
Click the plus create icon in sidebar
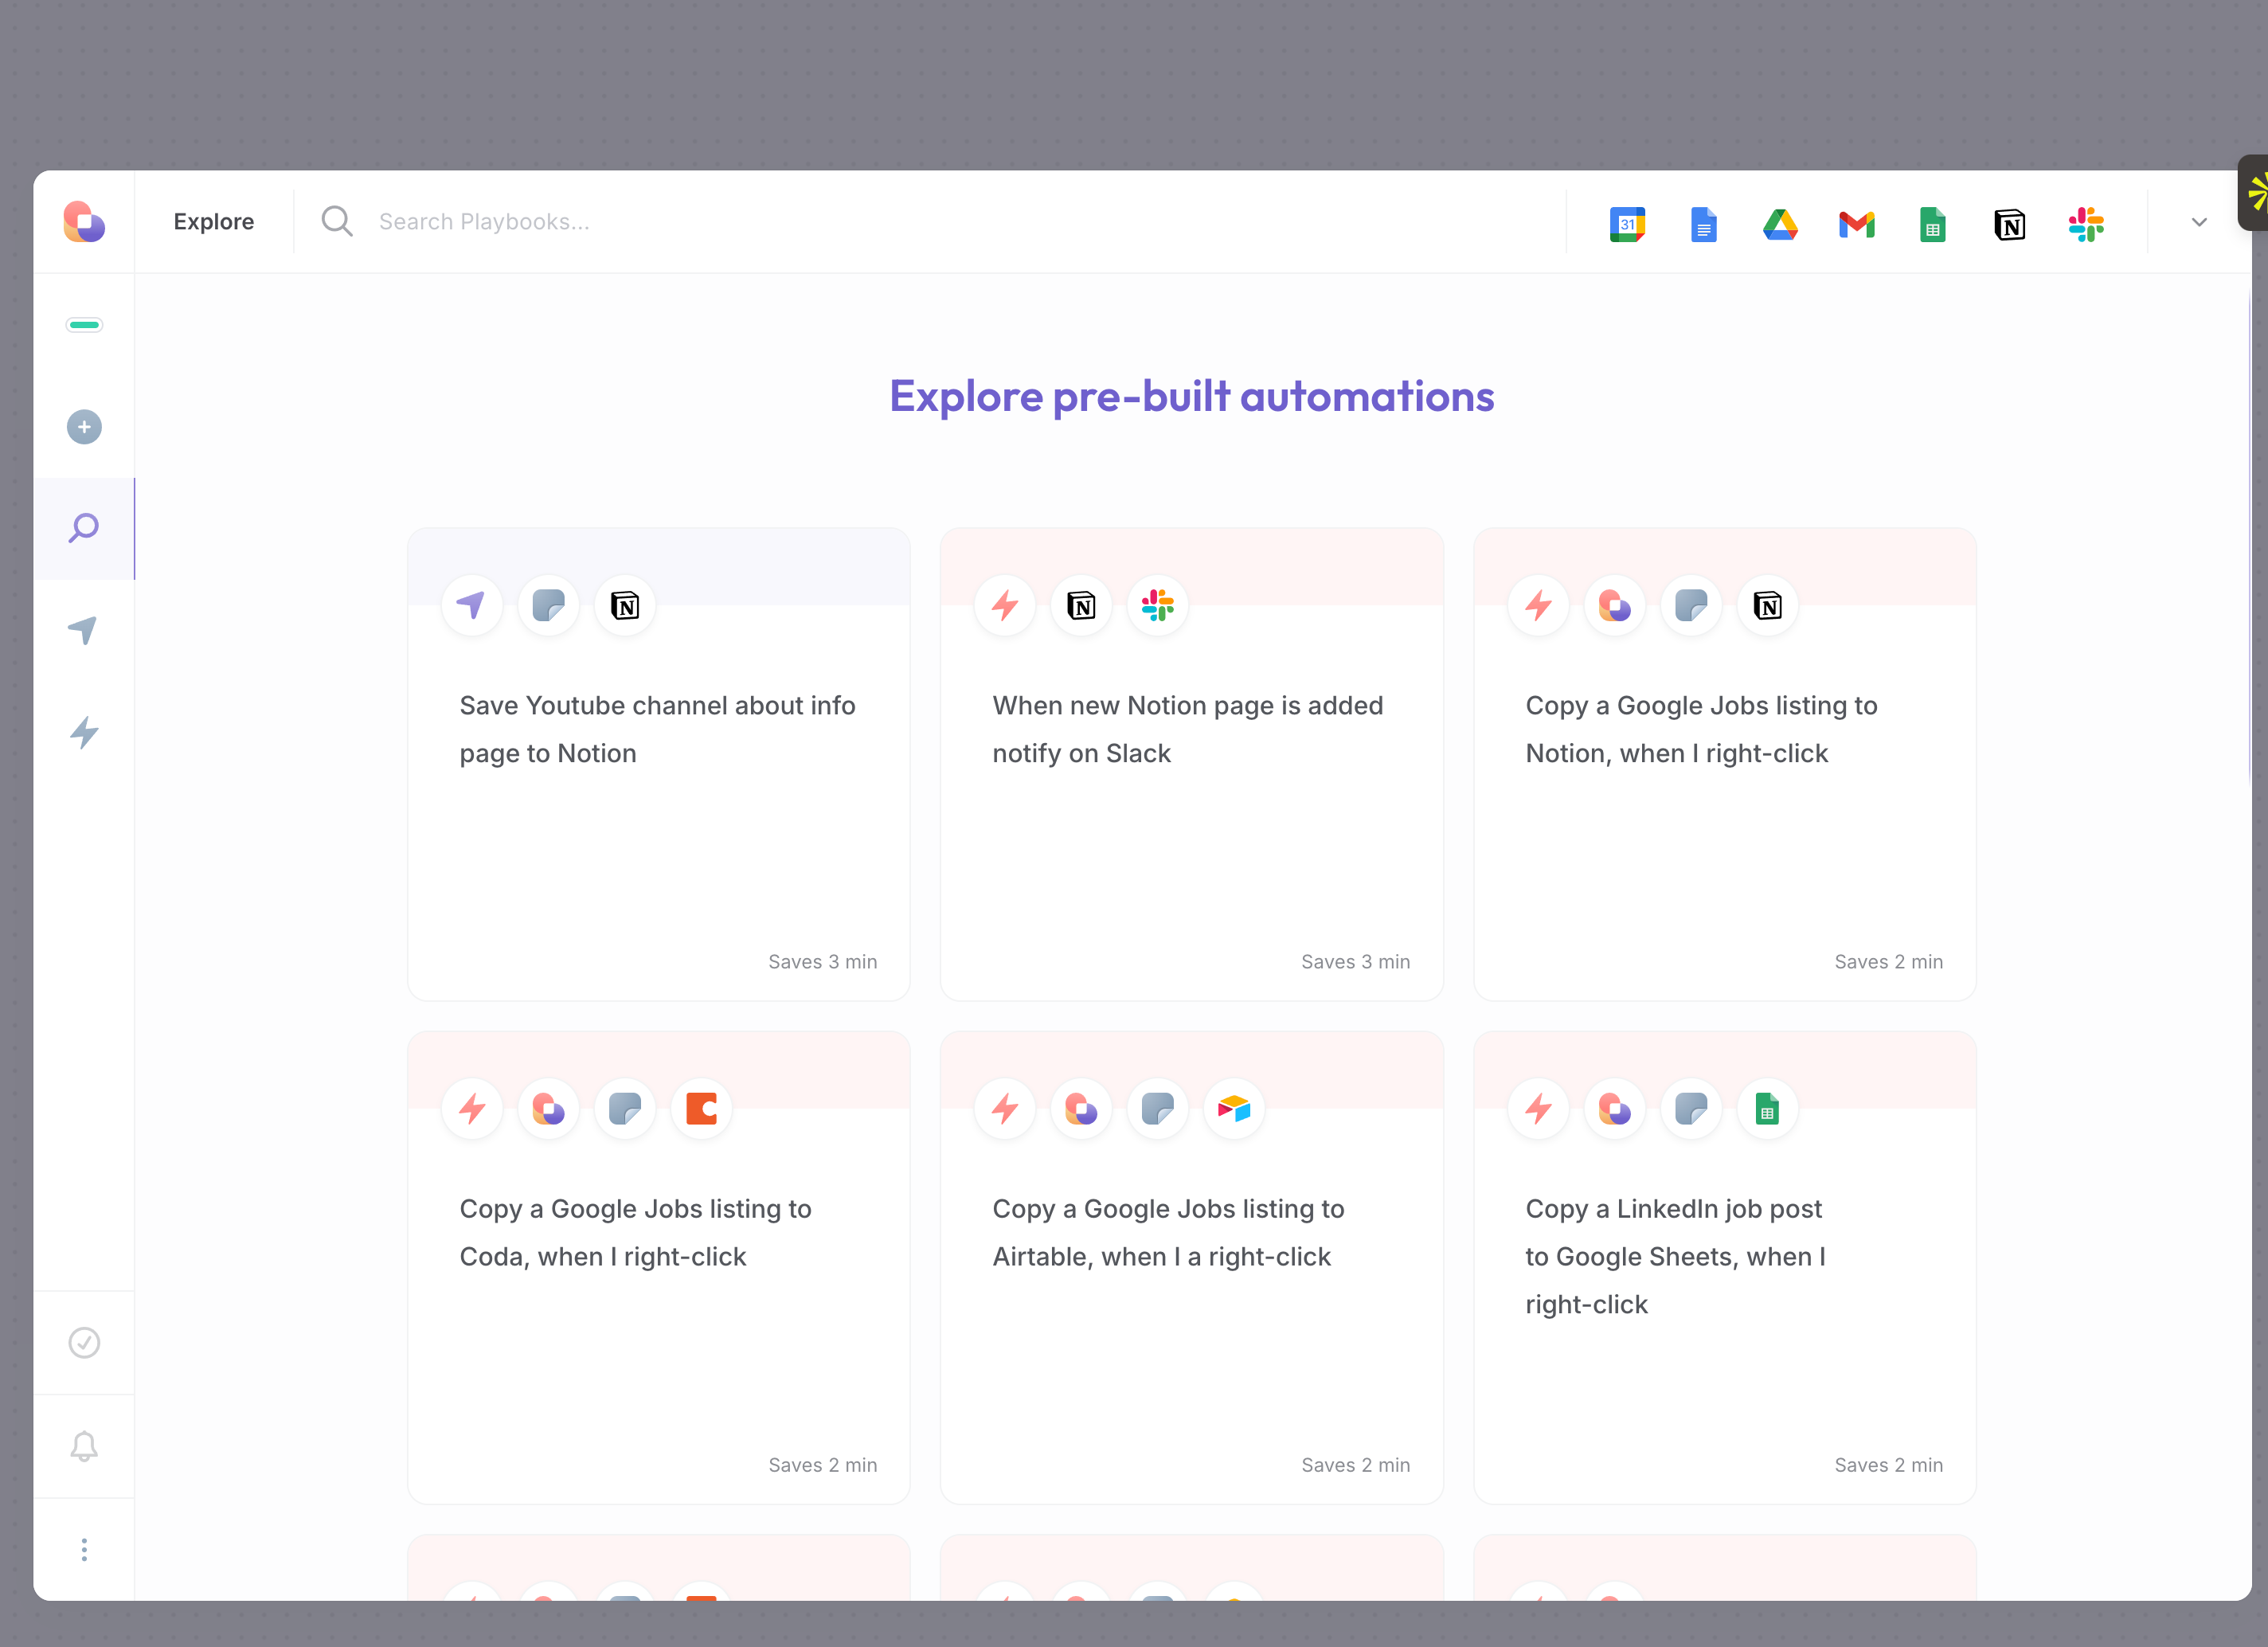[x=84, y=427]
